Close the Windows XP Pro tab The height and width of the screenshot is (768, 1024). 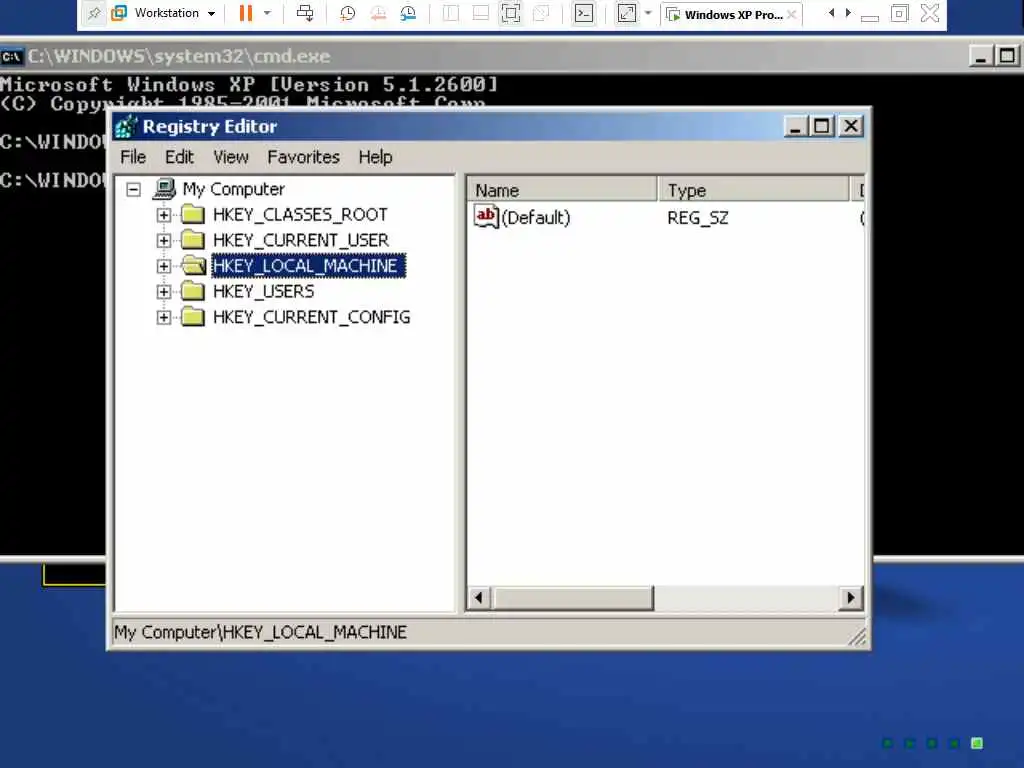pyautogui.click(x=792, y=14)
